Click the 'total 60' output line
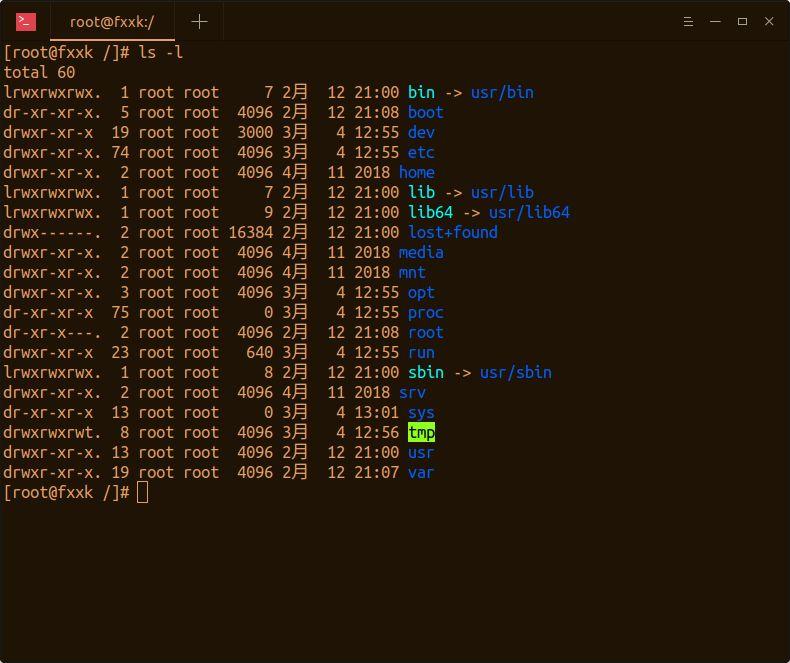The width and height of the screenshot is (790, 663). (x=39, y=72)
